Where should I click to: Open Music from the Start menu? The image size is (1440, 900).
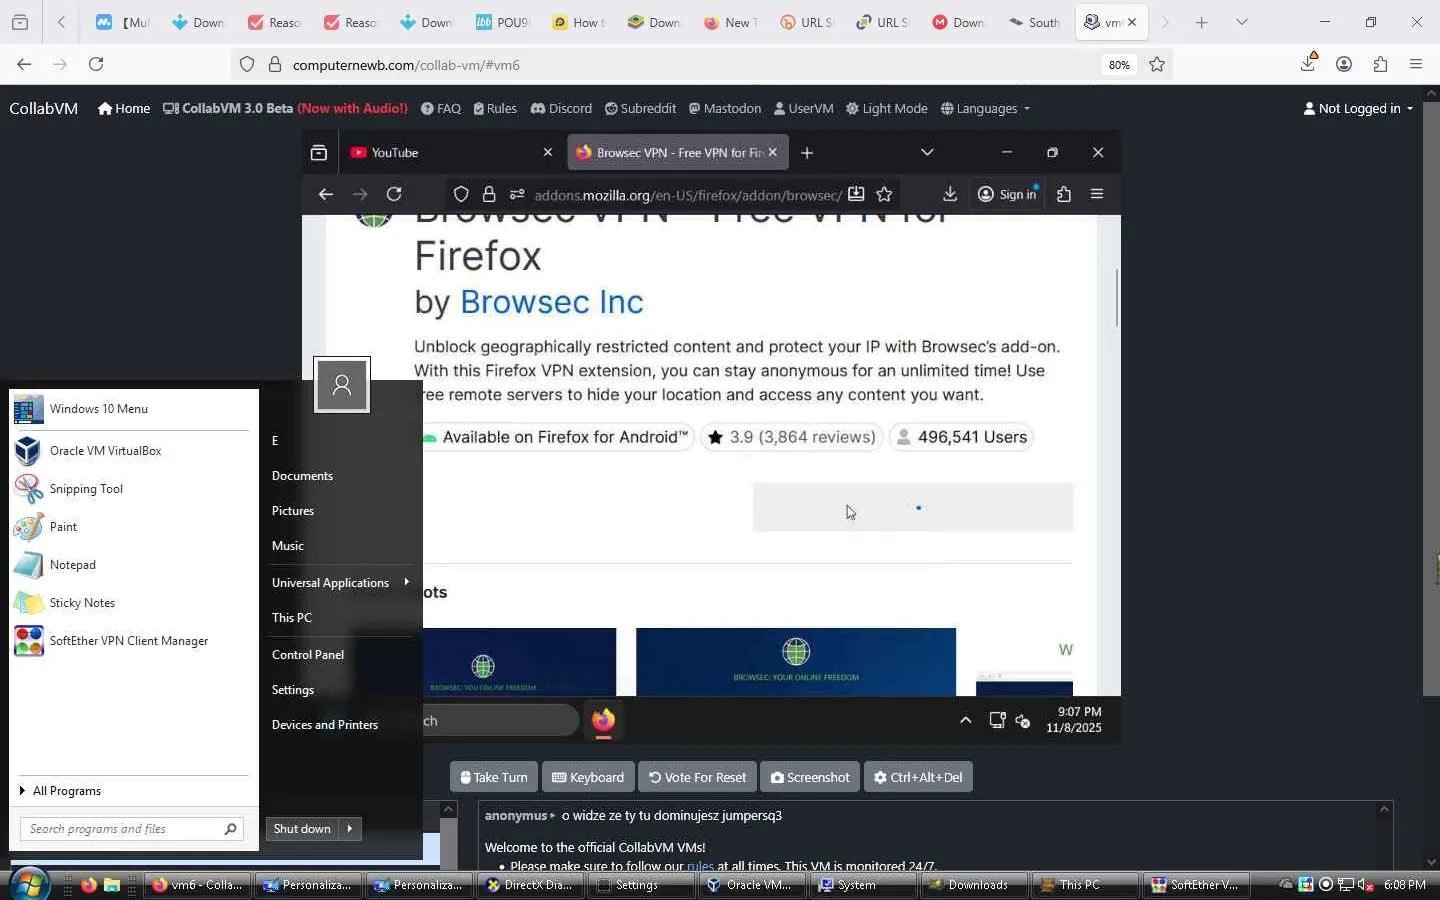click(288, 546)
